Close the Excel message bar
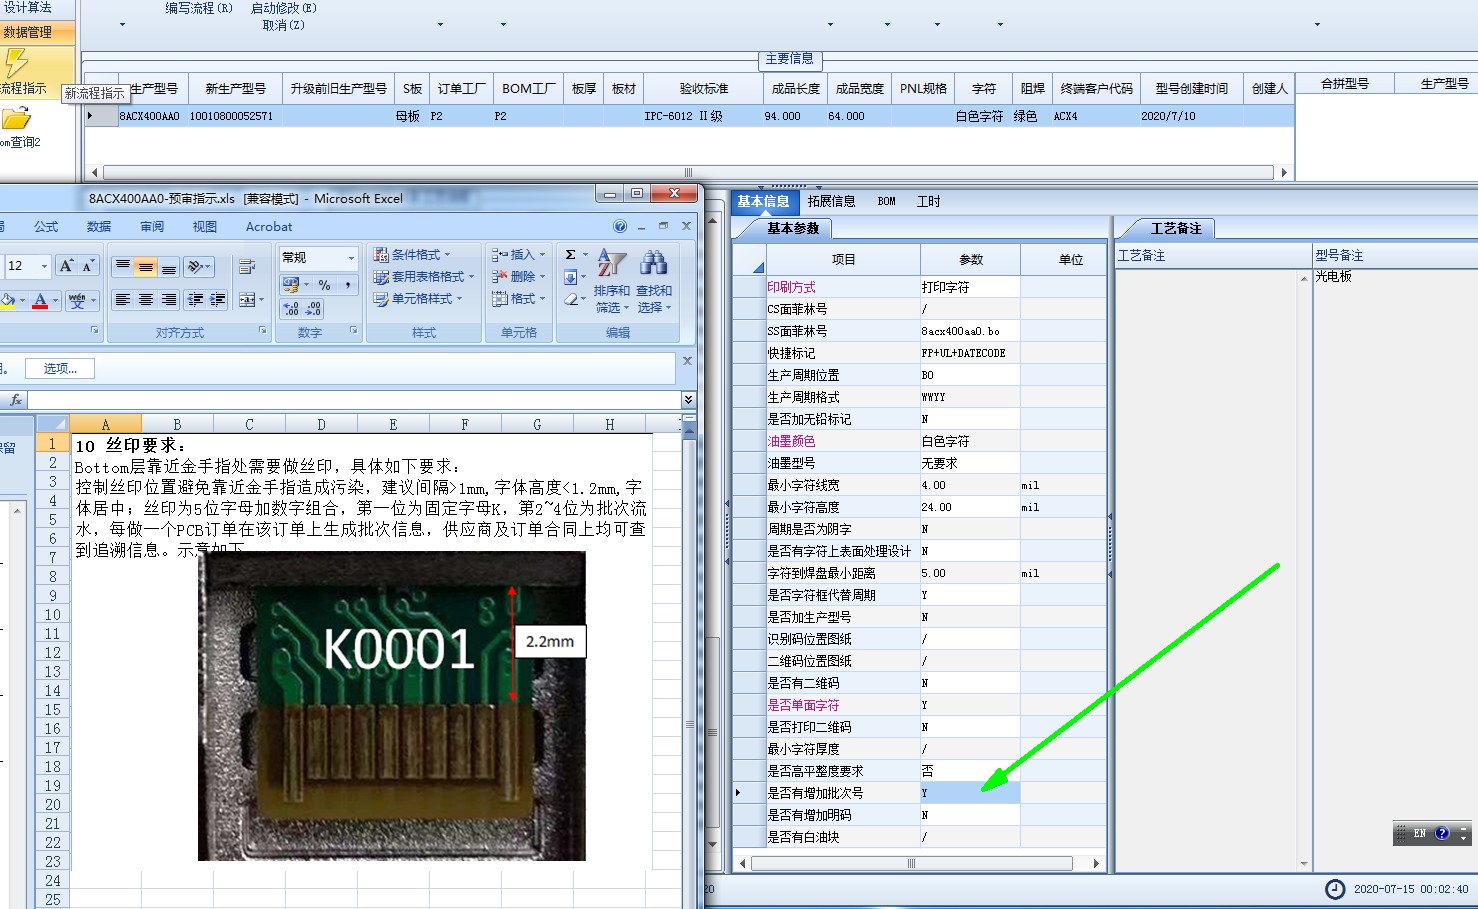 tap(687, 361)
